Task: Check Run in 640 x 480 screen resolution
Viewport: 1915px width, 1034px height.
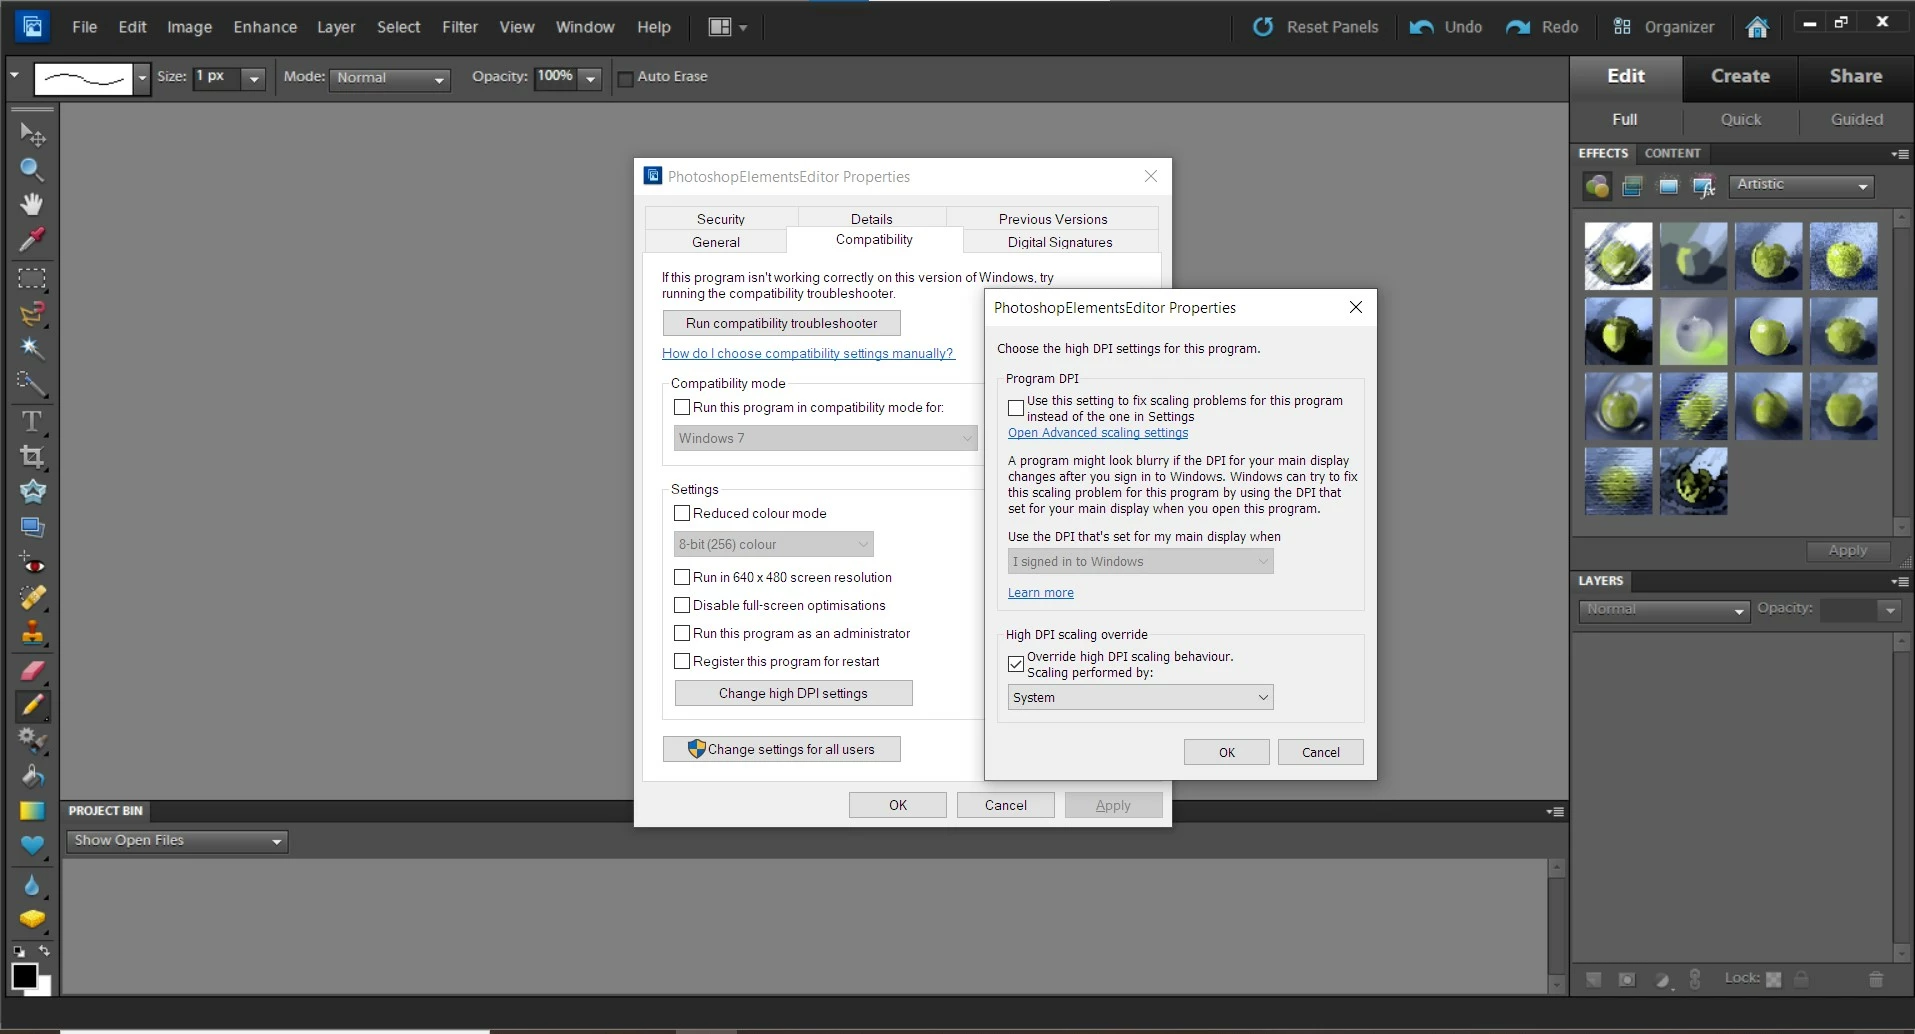Action: pos(682,577)
